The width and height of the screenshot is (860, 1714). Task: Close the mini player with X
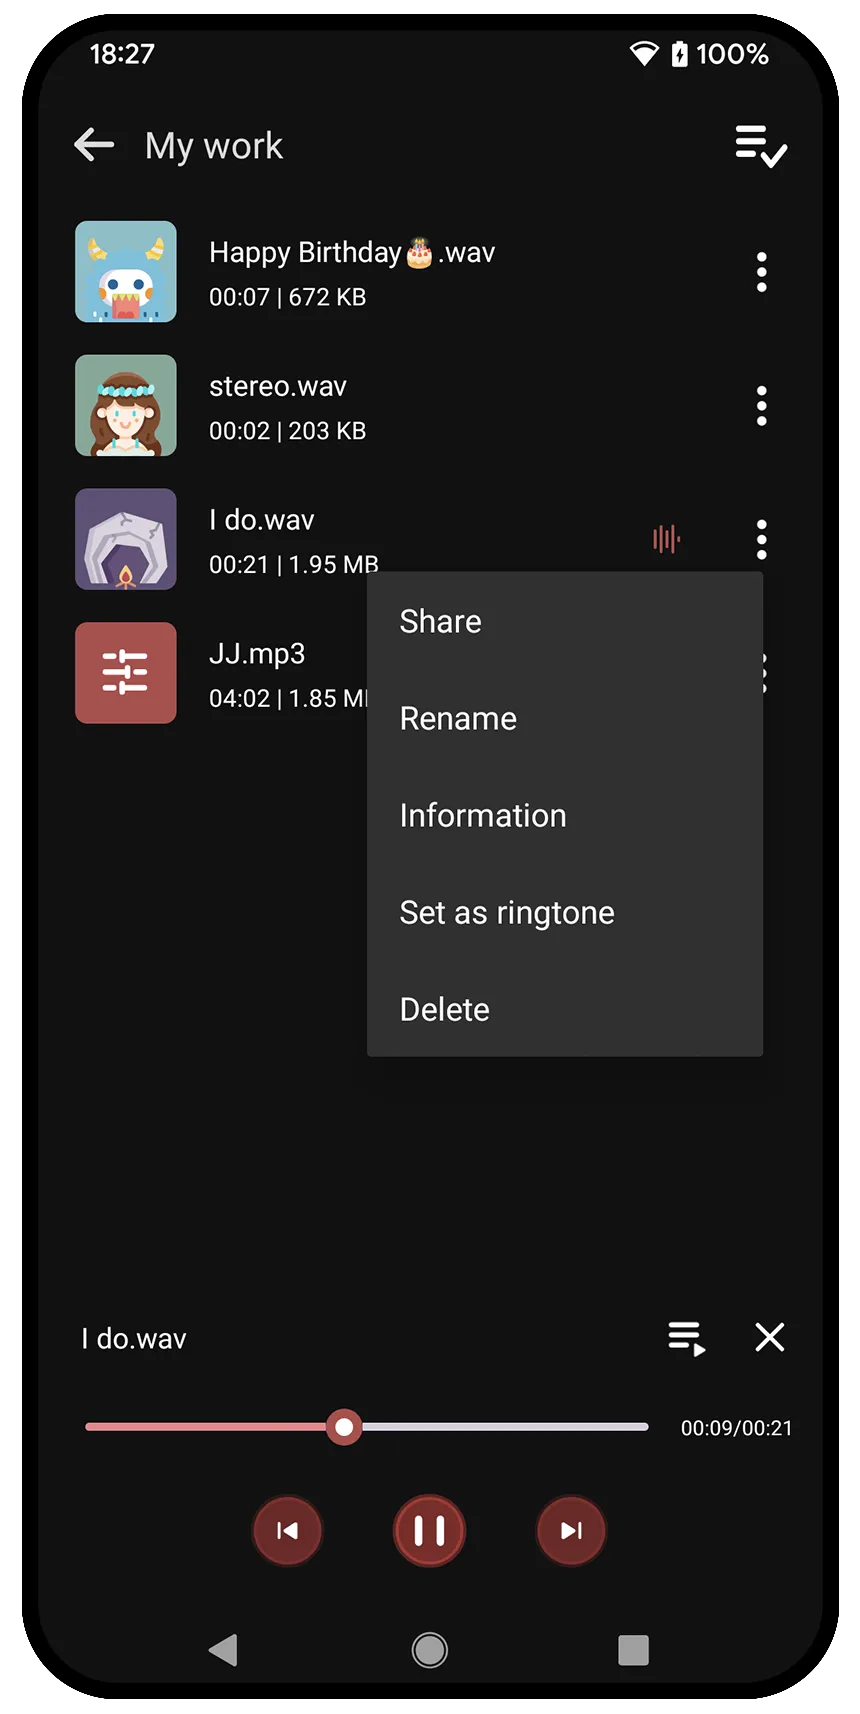770,1337
